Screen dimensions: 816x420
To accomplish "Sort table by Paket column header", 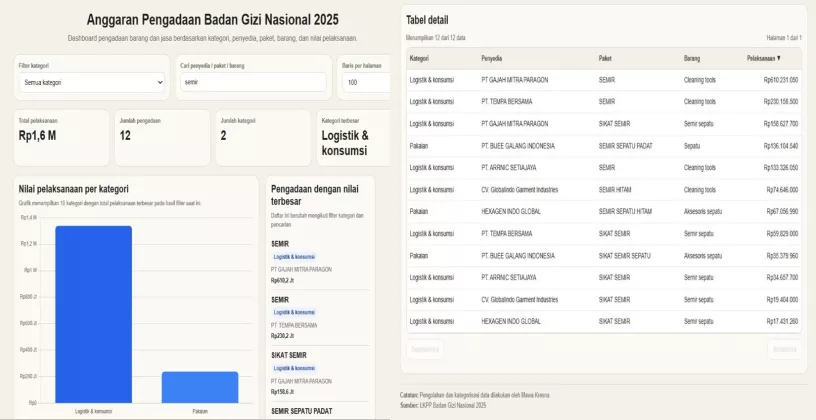I will pyautogui.click(x=605, y=58).
